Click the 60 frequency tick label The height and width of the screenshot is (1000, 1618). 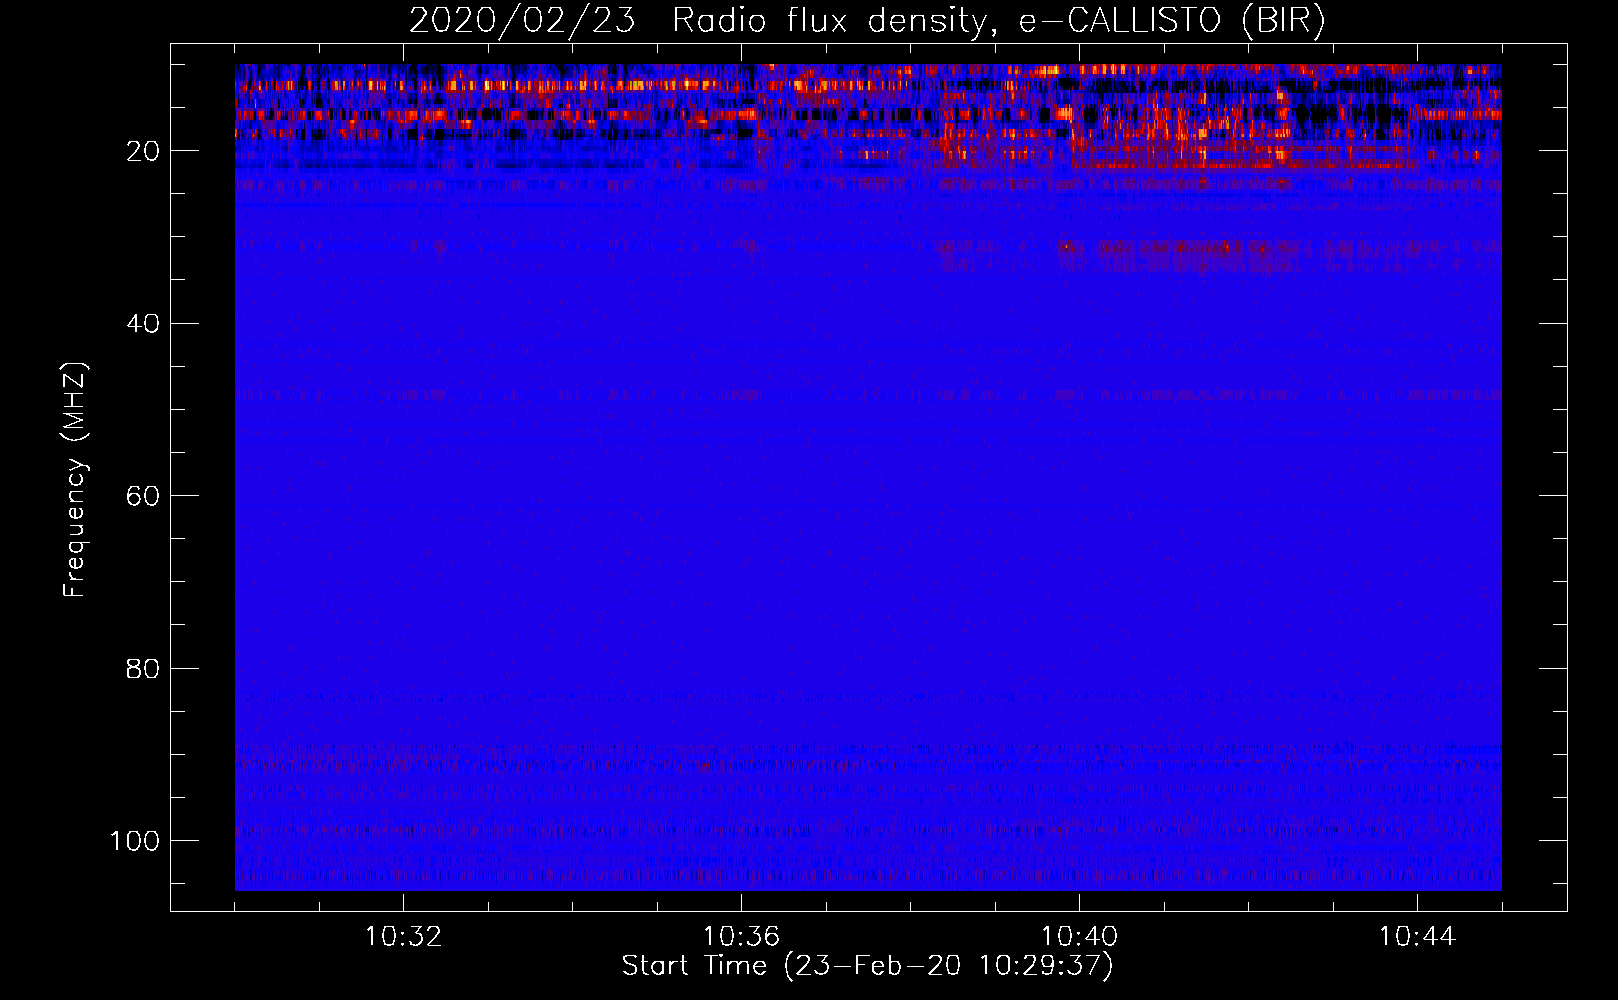pos(143,496)
